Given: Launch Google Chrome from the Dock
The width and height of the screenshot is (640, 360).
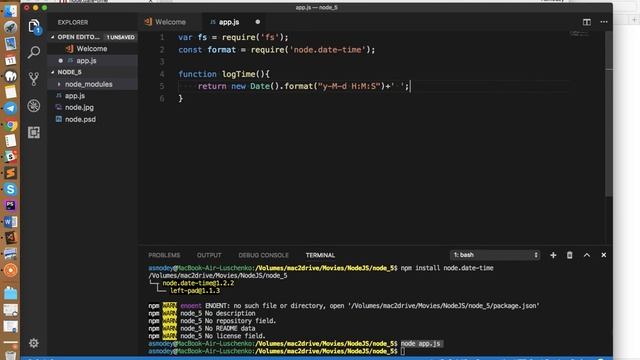Looking at the screenshot, I should pos(11,124).
